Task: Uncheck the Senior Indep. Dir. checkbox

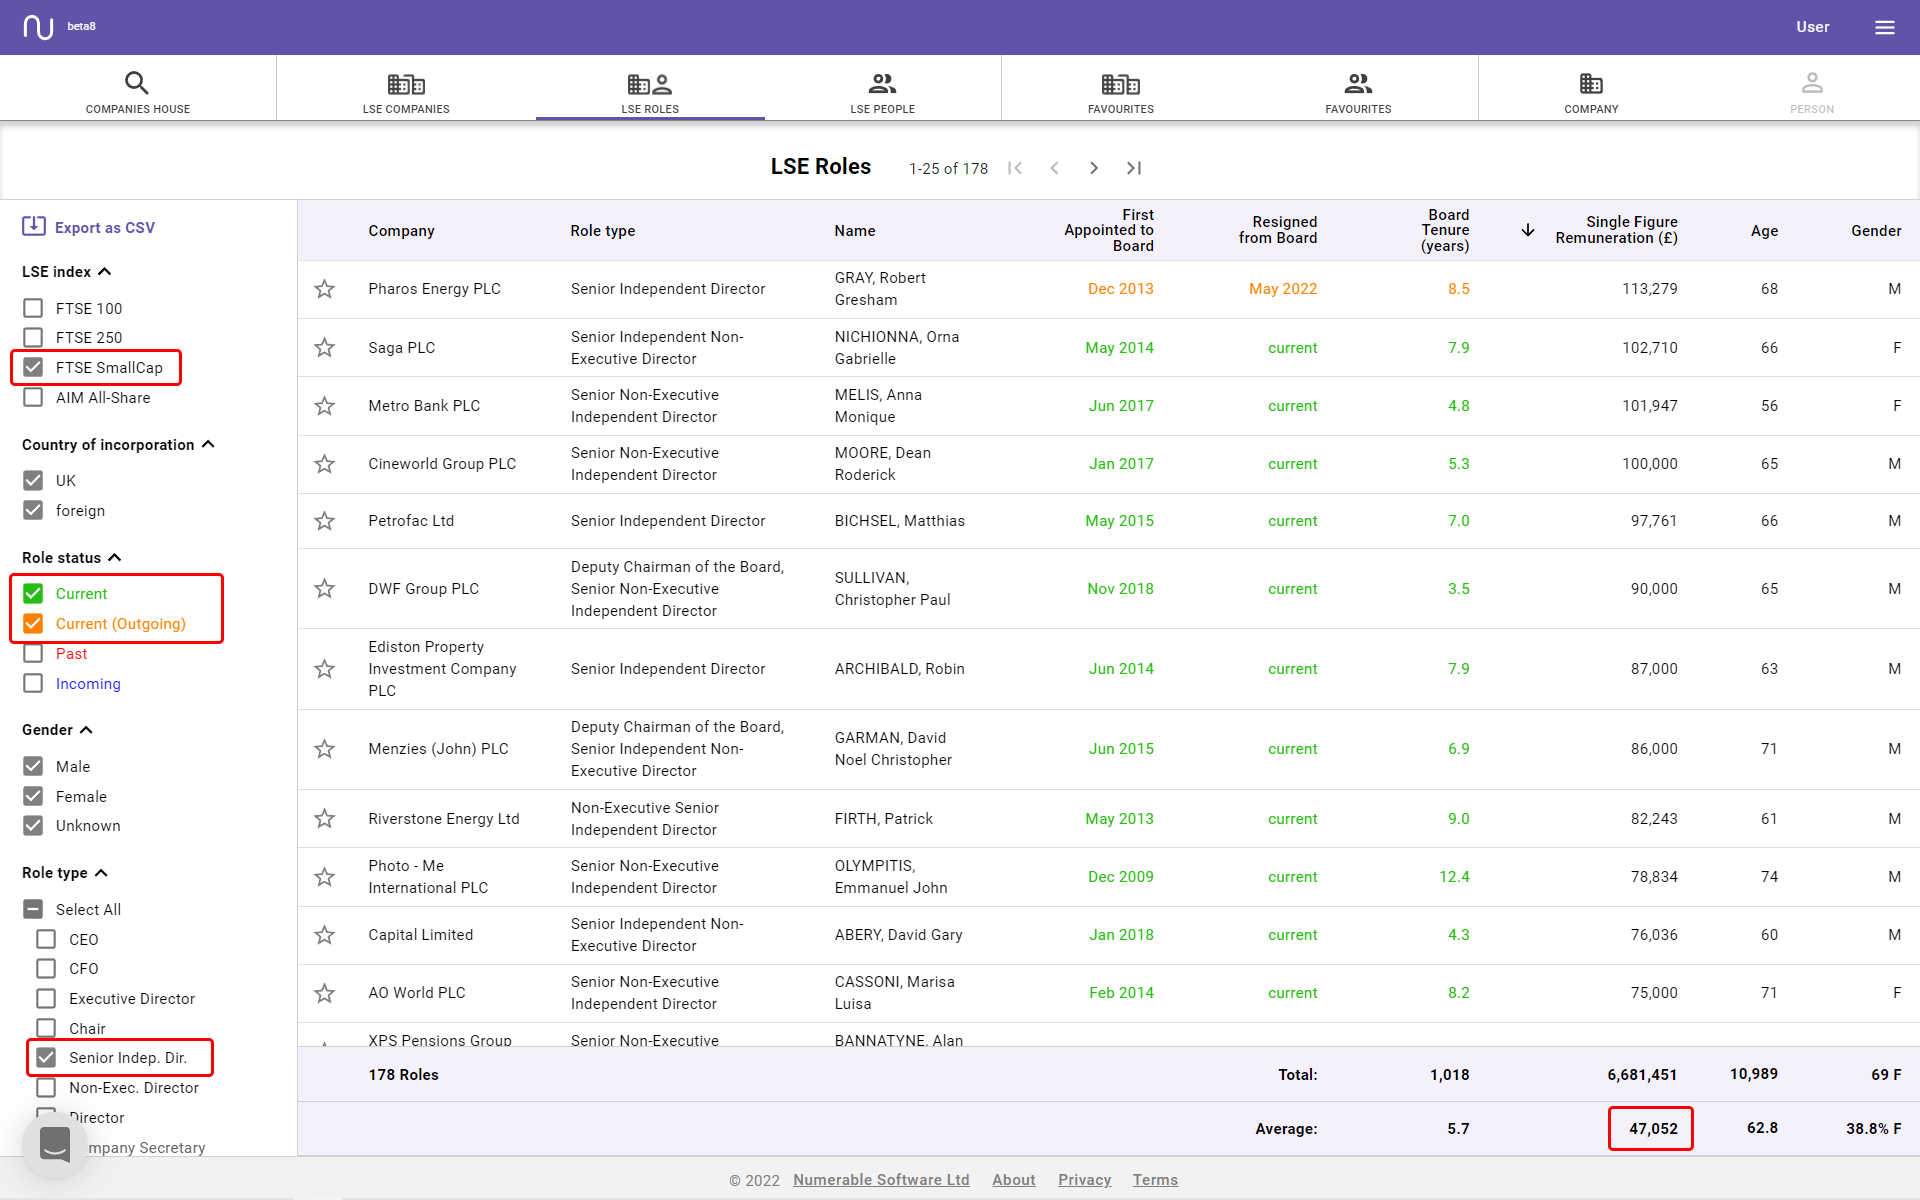Action: (x=46, y=1057)
